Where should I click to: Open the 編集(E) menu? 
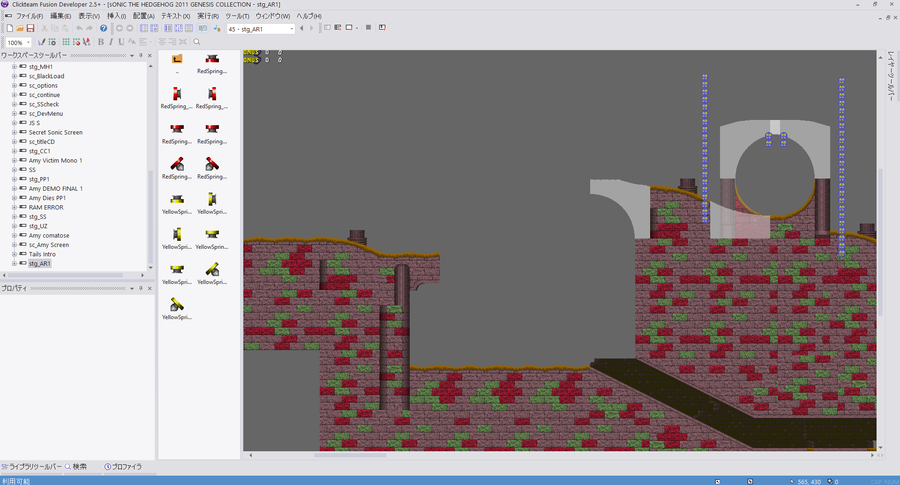pyautogui.click(x=61, y=16)
